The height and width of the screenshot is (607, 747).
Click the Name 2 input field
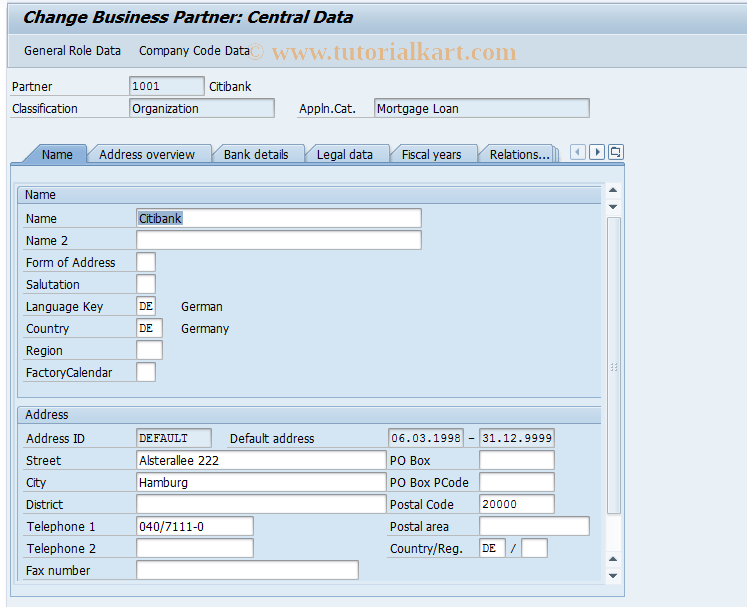(x=279, y=240)
